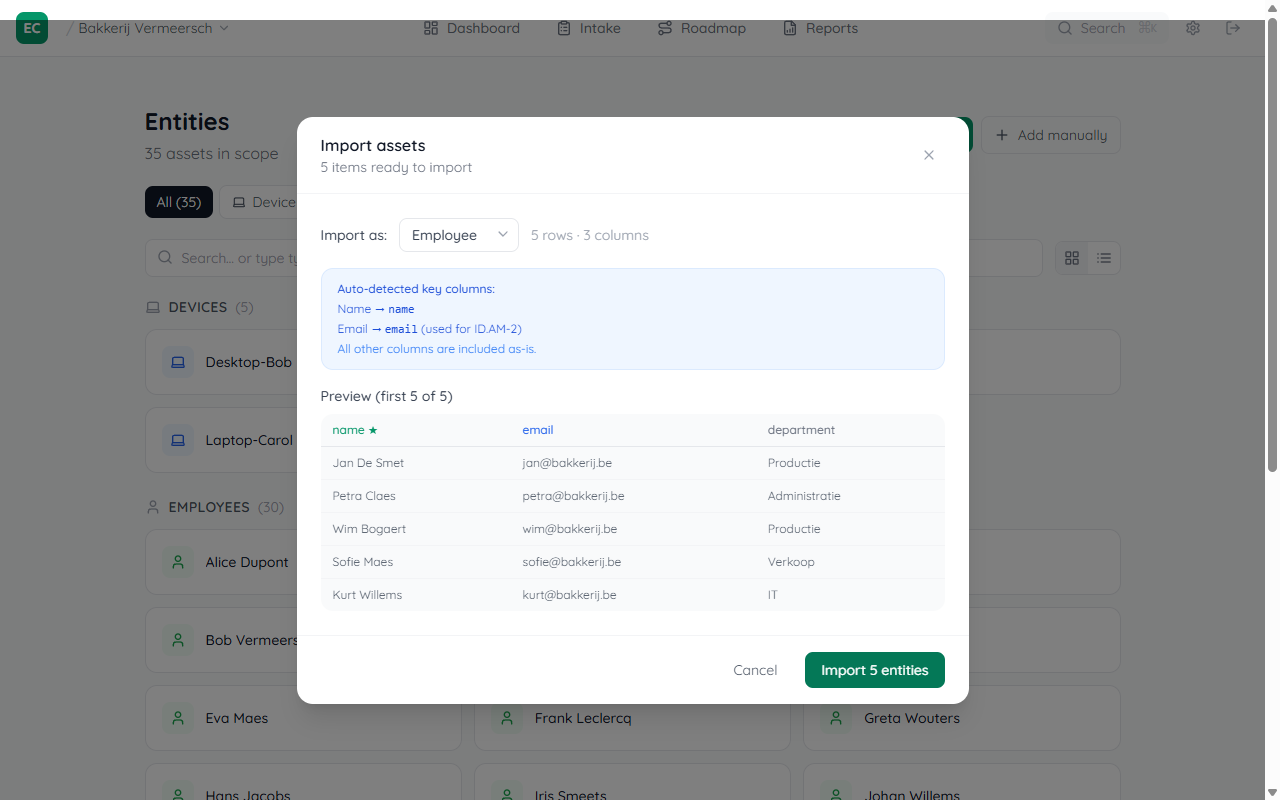1280x800 pixels.
Task: Click the logout icon in the top right
Action: [x=1233, y=28]
